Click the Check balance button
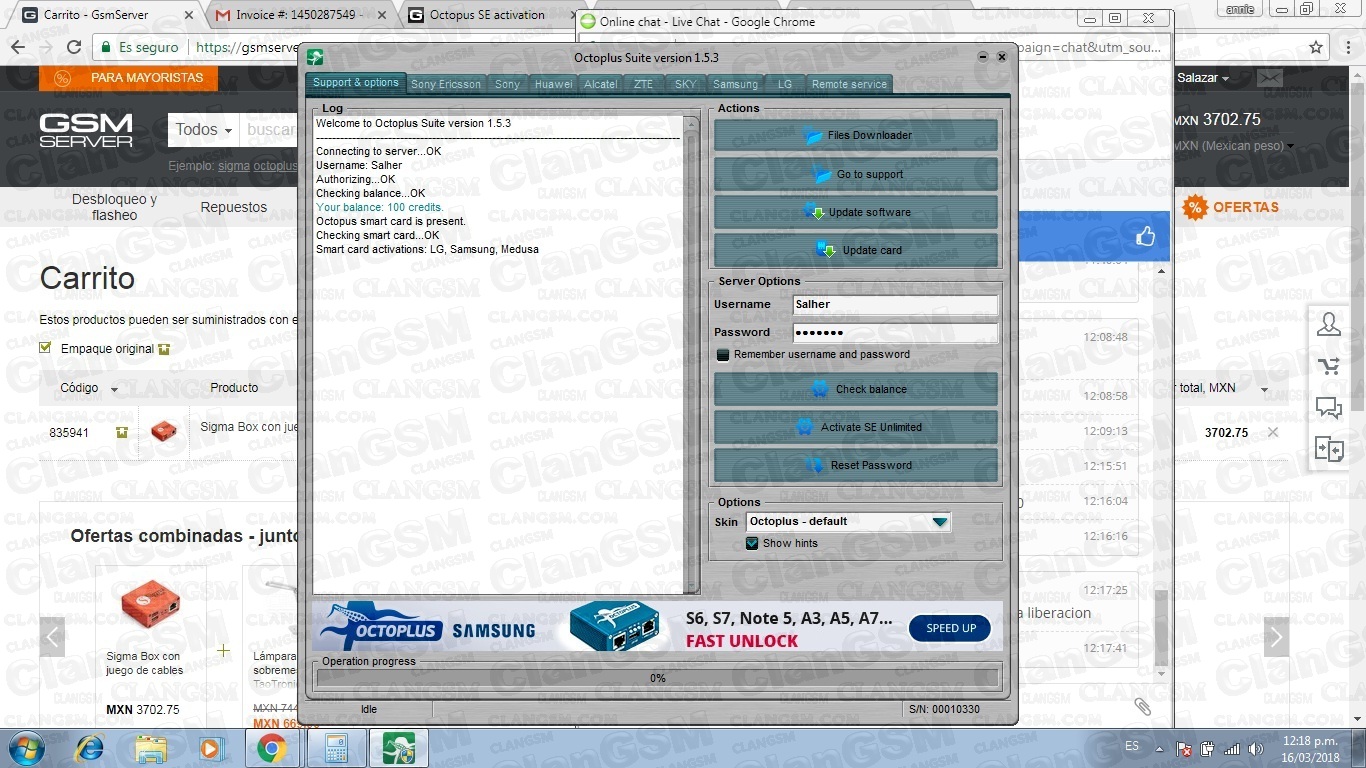The image size is (1366, 768). (x=856, y=389)
